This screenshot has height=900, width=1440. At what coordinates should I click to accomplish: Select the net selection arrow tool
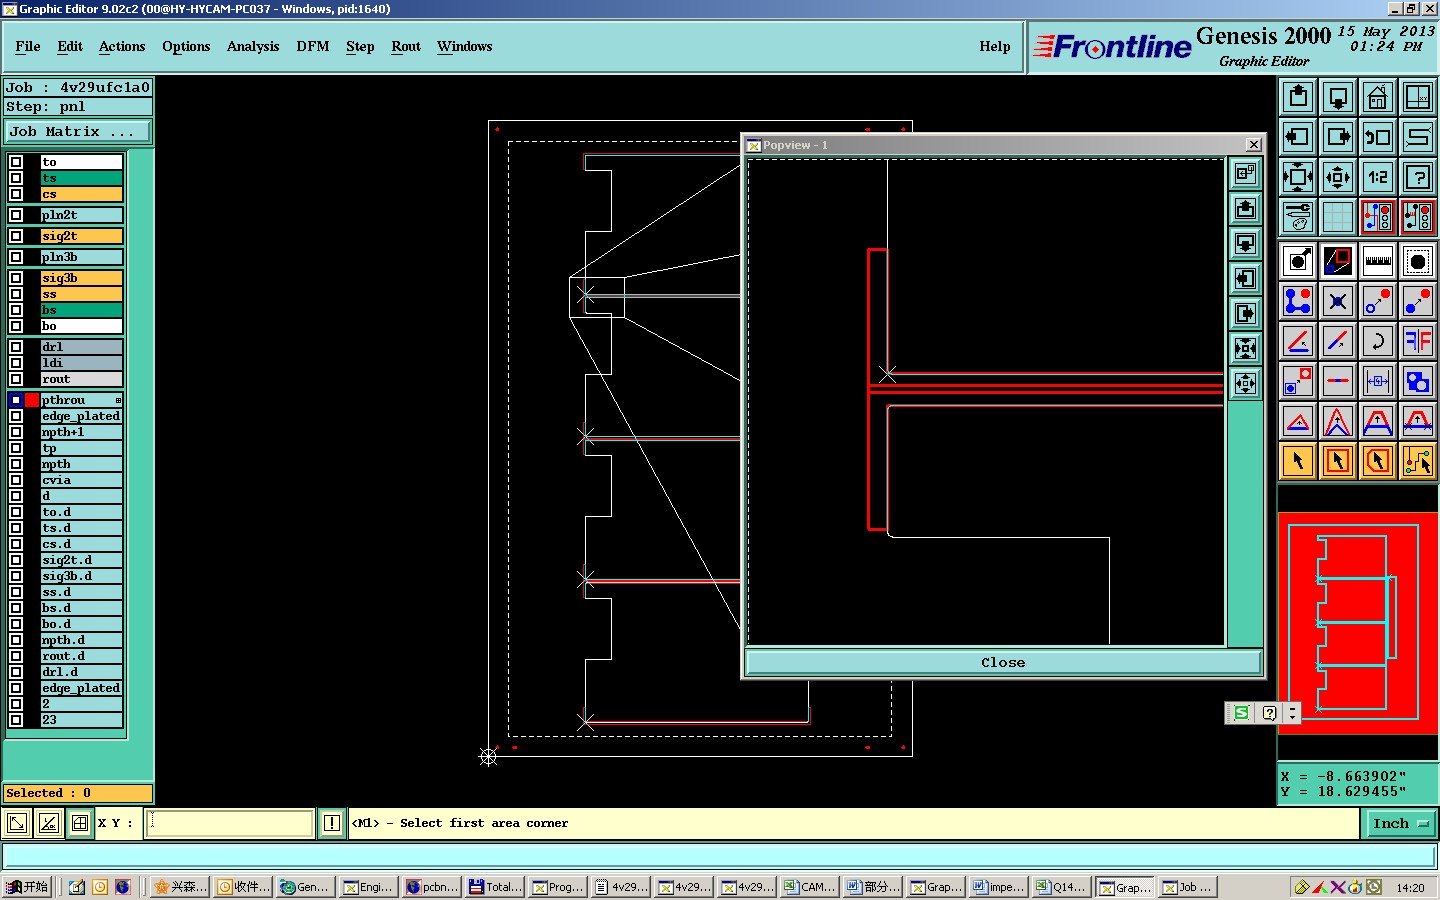1418,461
